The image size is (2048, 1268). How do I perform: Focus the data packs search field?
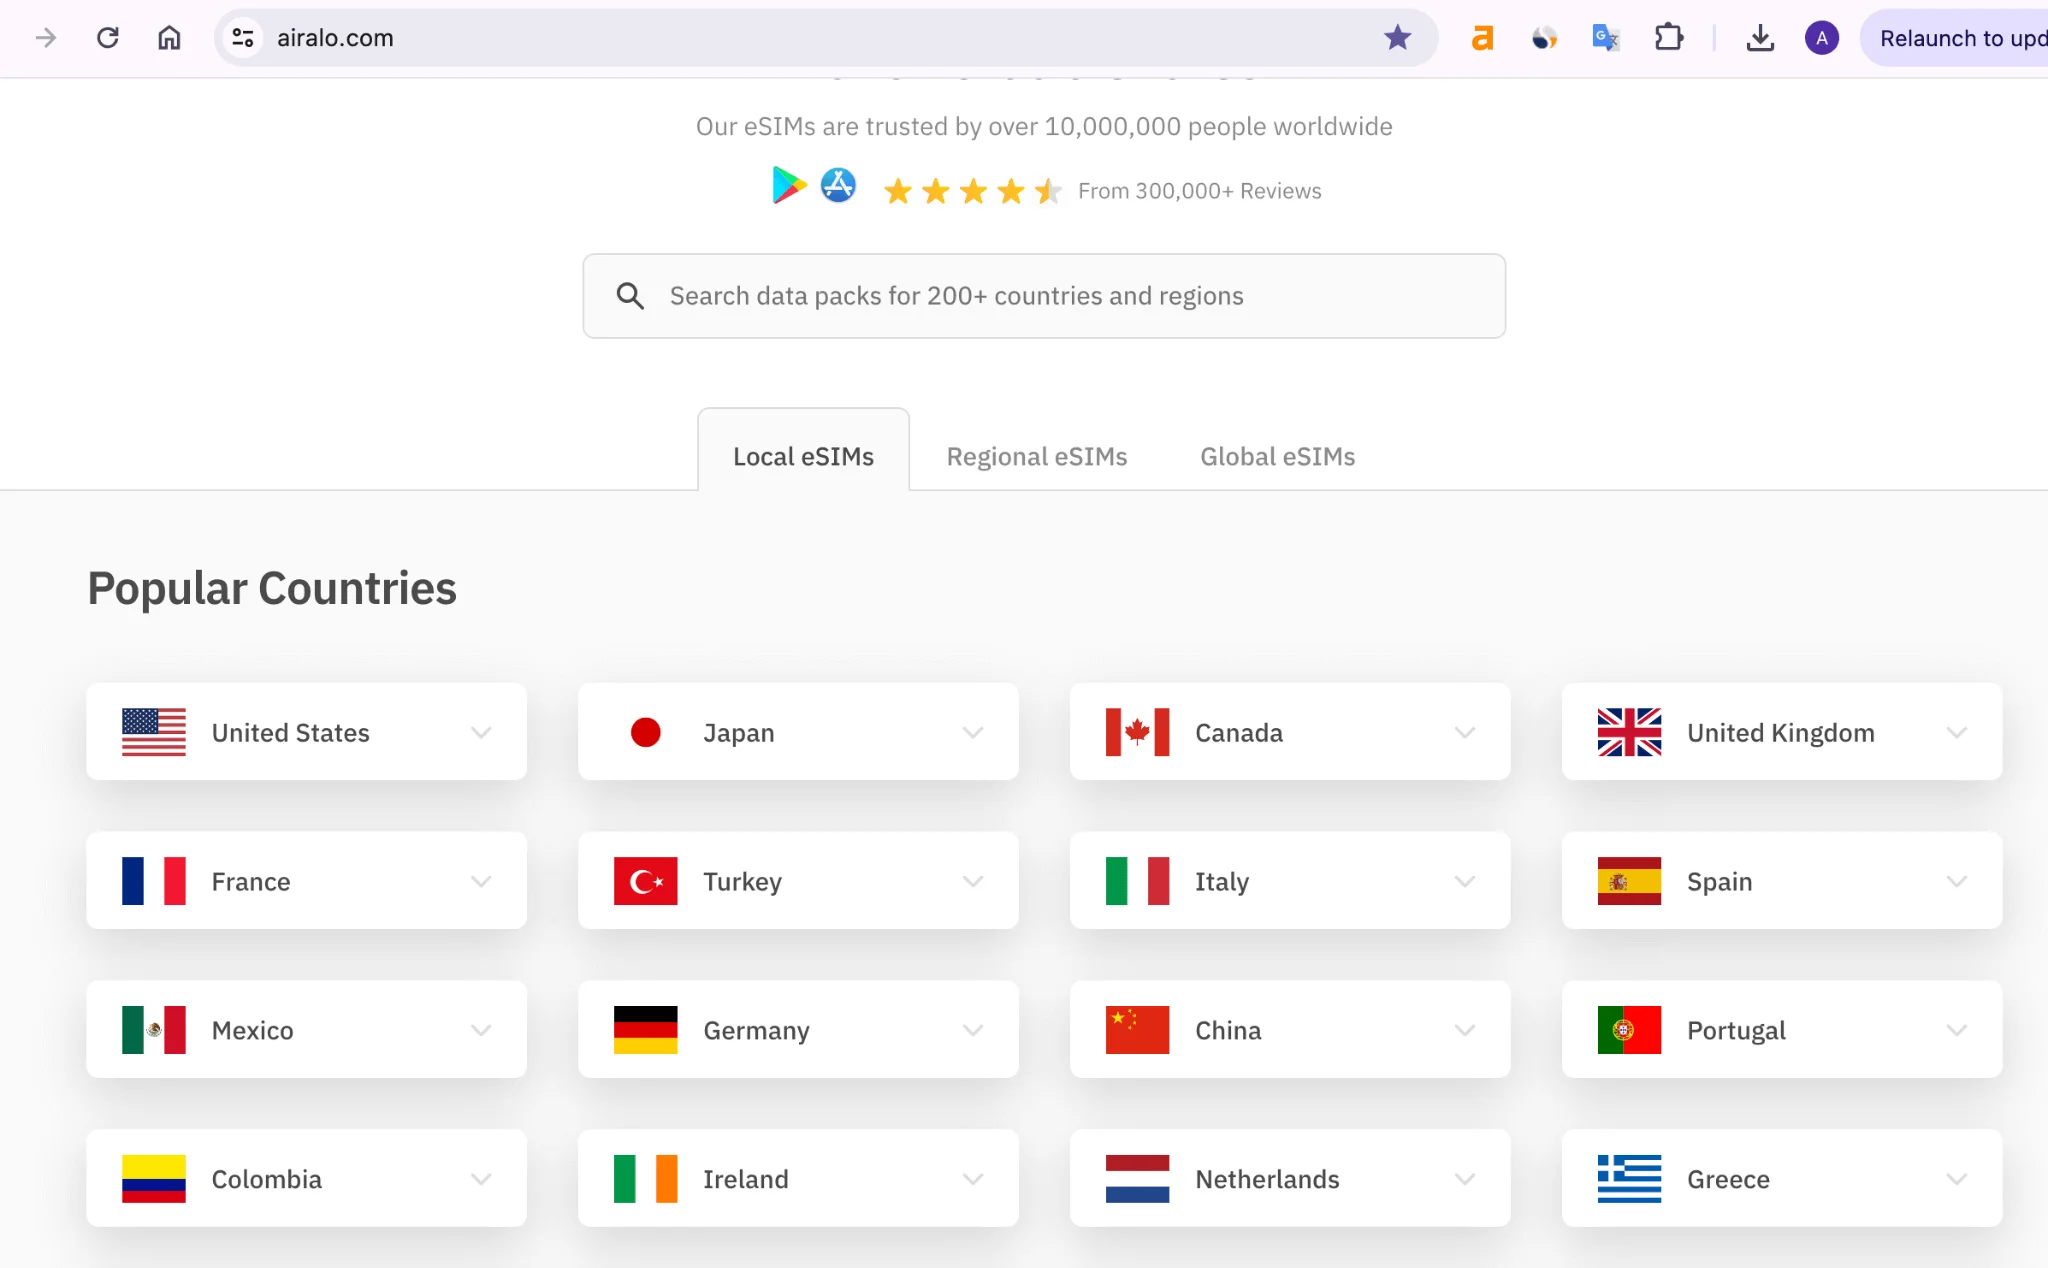[1044, 296]
